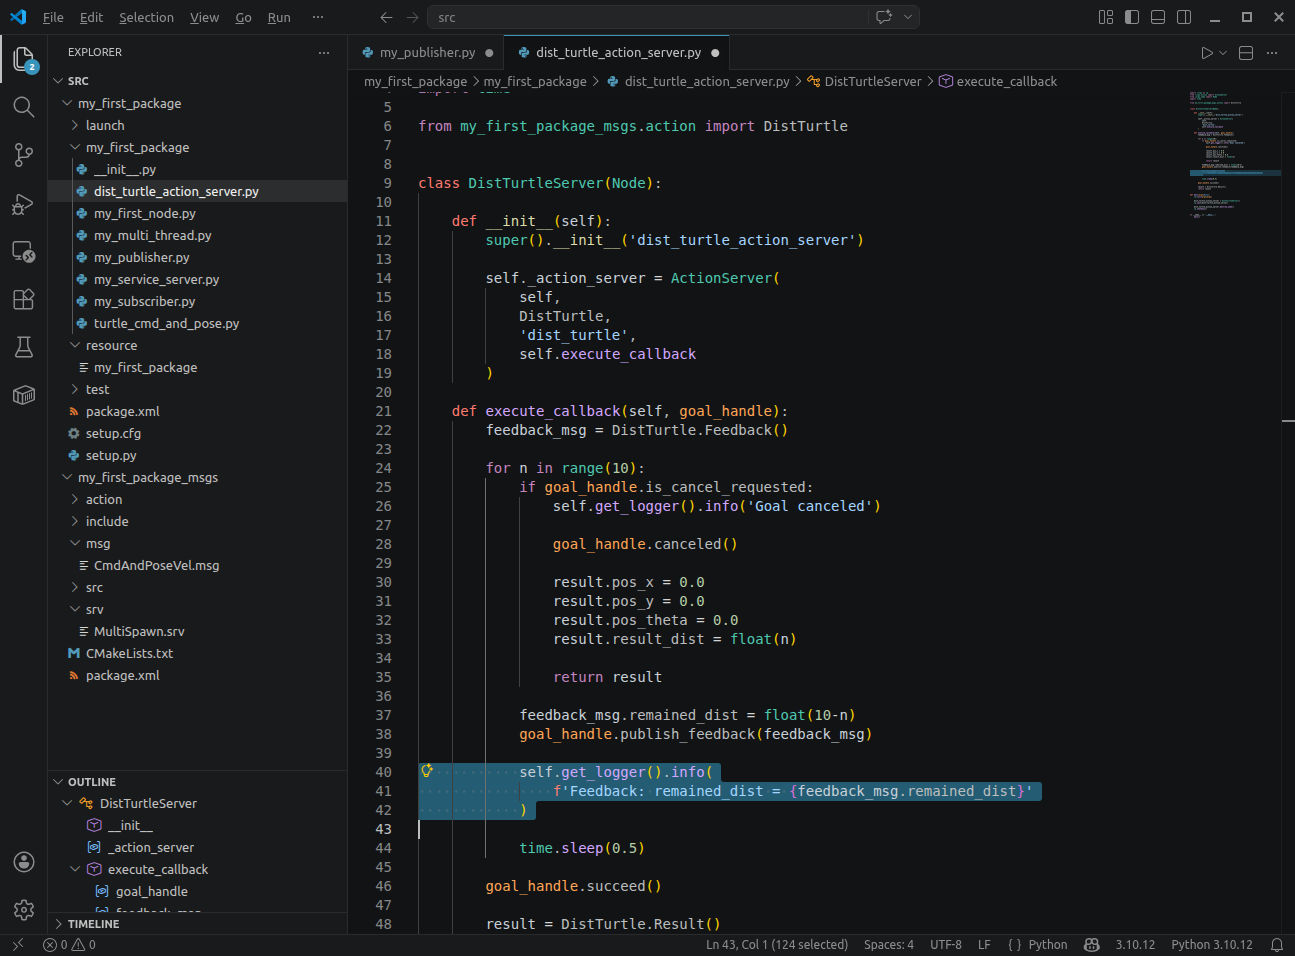Change encoding via UTF-8 indicator

pos(946,944)
